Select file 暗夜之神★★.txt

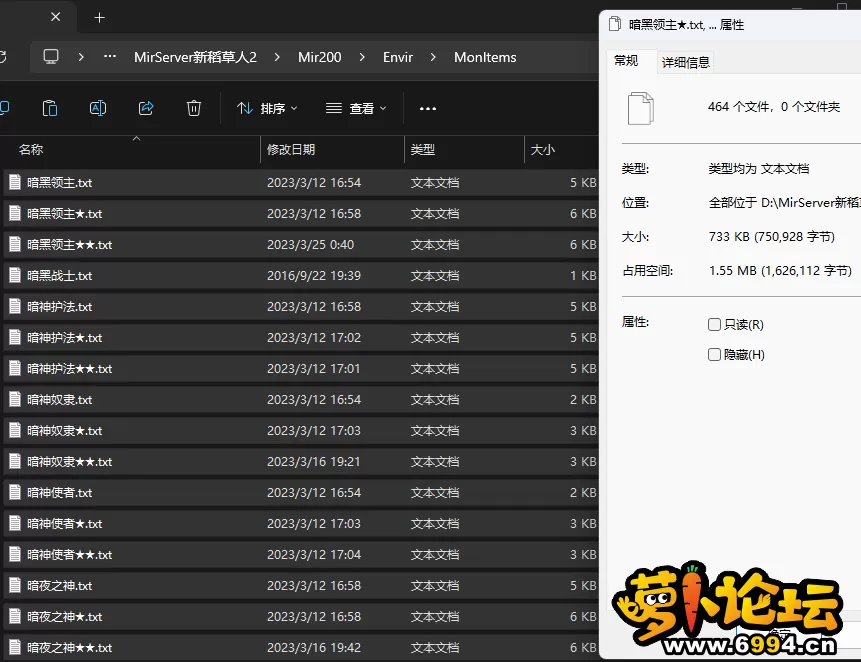(x=69, y=648)
